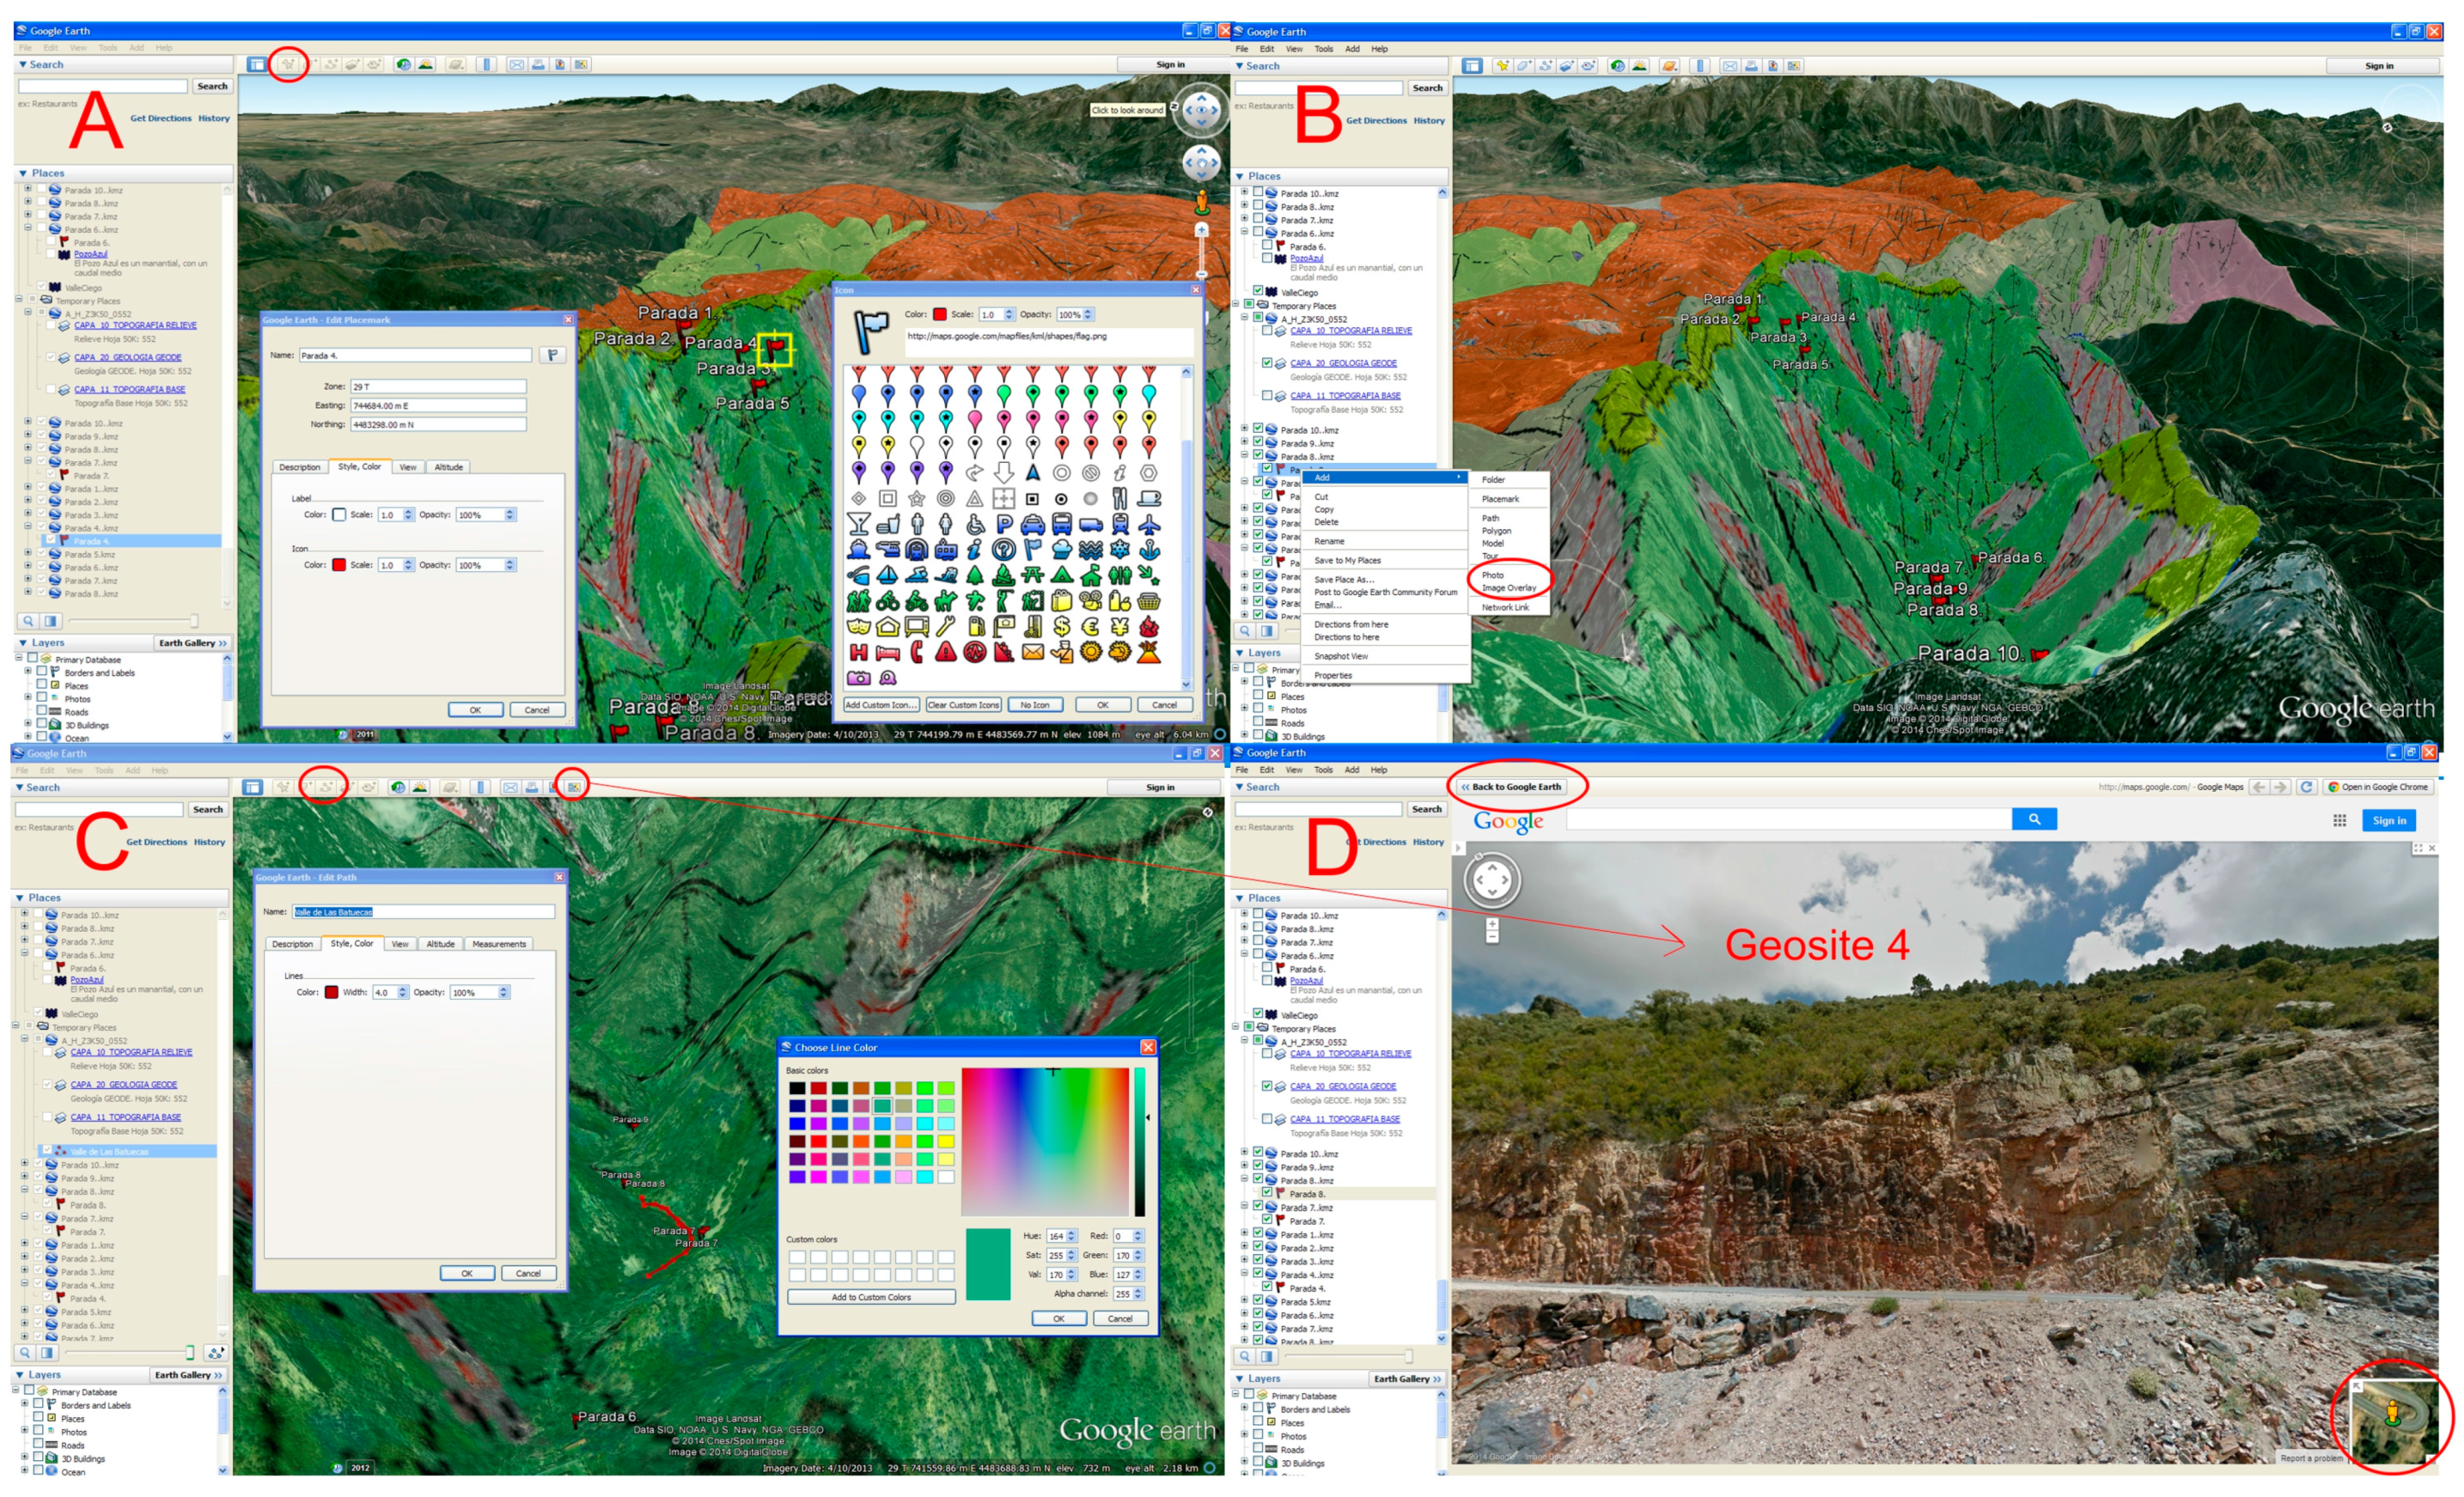Click Add Placemark pushpin in panel A toolbar

pyautogui.click(x=288, y=65)
